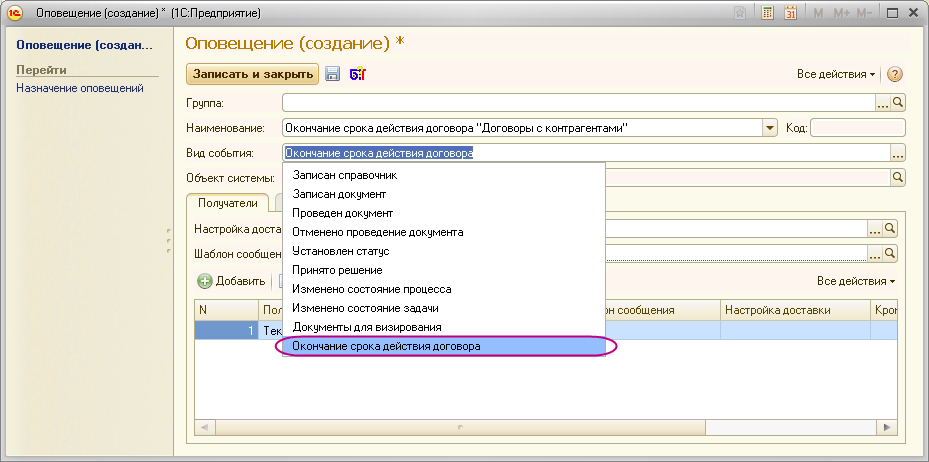
Task: Open the calculator from the title bar
Action: 768,13
